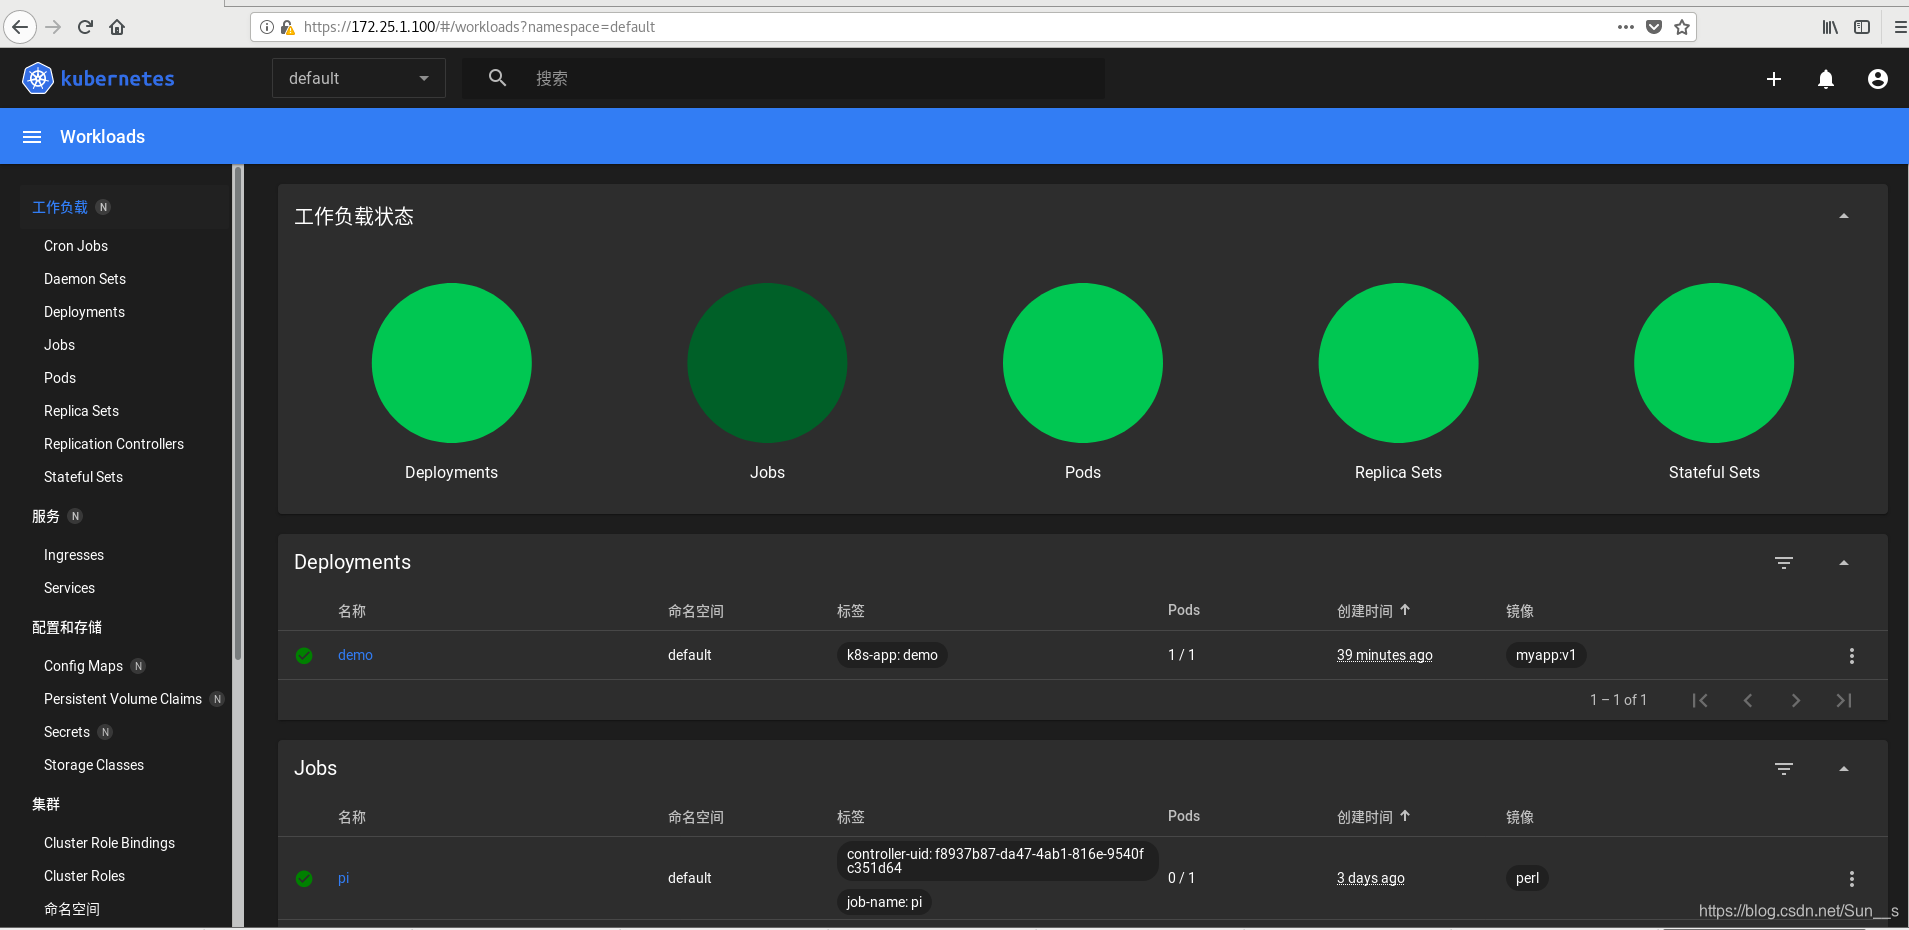
Task: Open Pods in sidebar
Action: coord(60,378)
